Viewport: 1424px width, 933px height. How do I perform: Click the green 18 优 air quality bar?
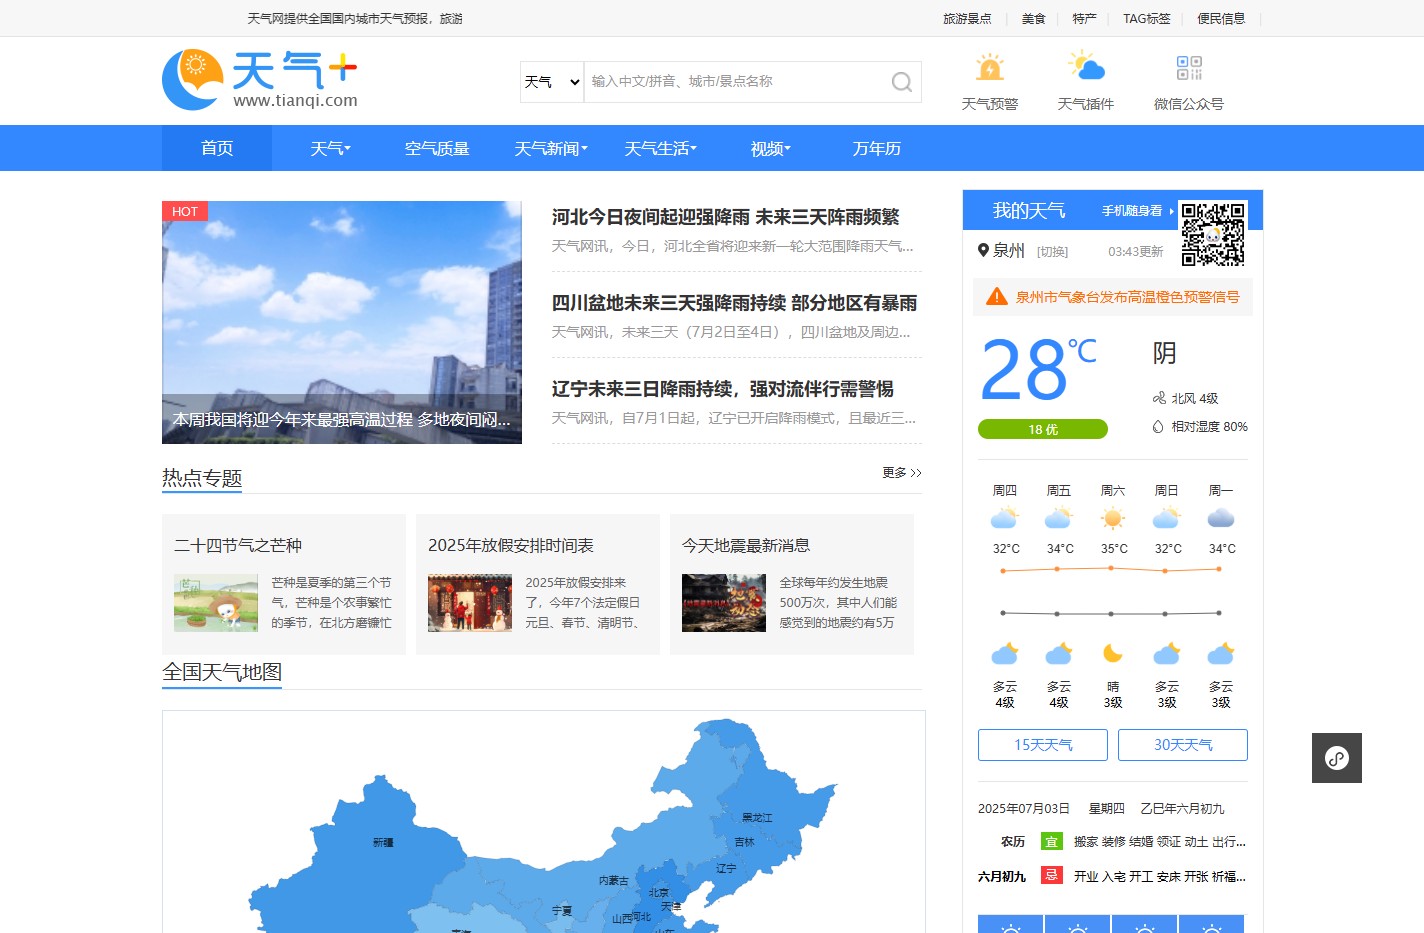[x=1043, y=429]
